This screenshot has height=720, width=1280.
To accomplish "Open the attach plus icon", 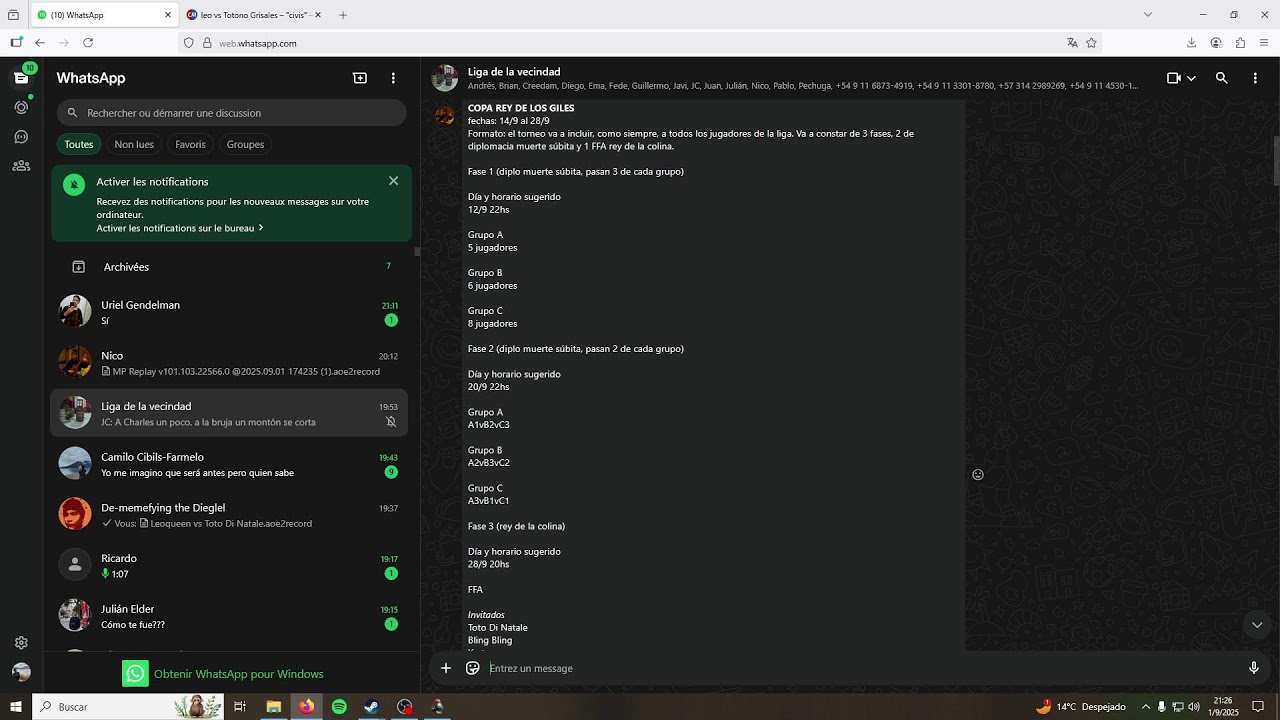I will pos(446,668).
